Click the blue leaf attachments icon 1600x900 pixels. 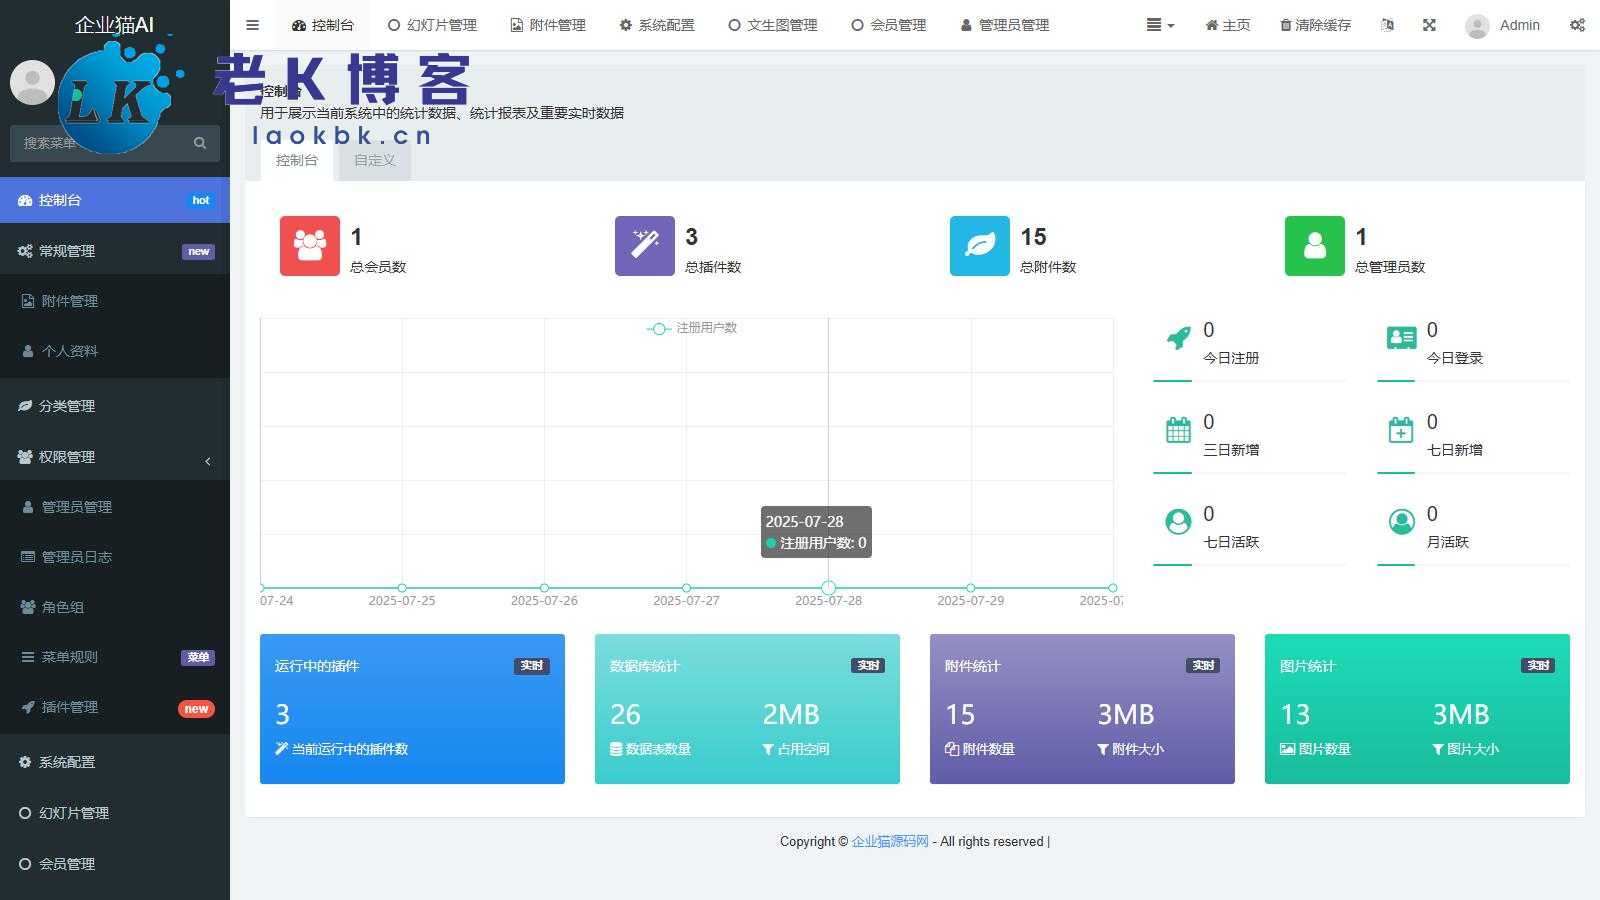tap(979, 246)
